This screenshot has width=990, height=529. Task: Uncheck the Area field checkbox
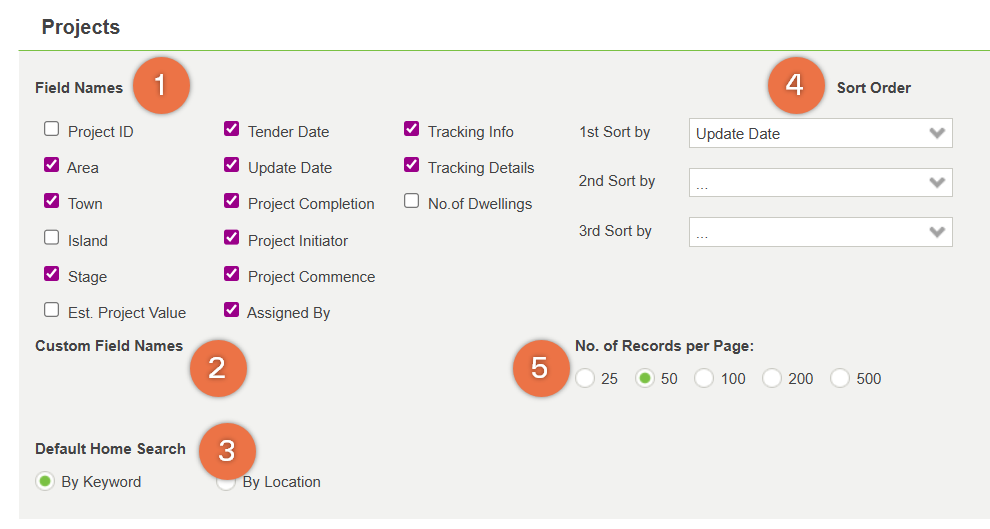tap(52, 165)
